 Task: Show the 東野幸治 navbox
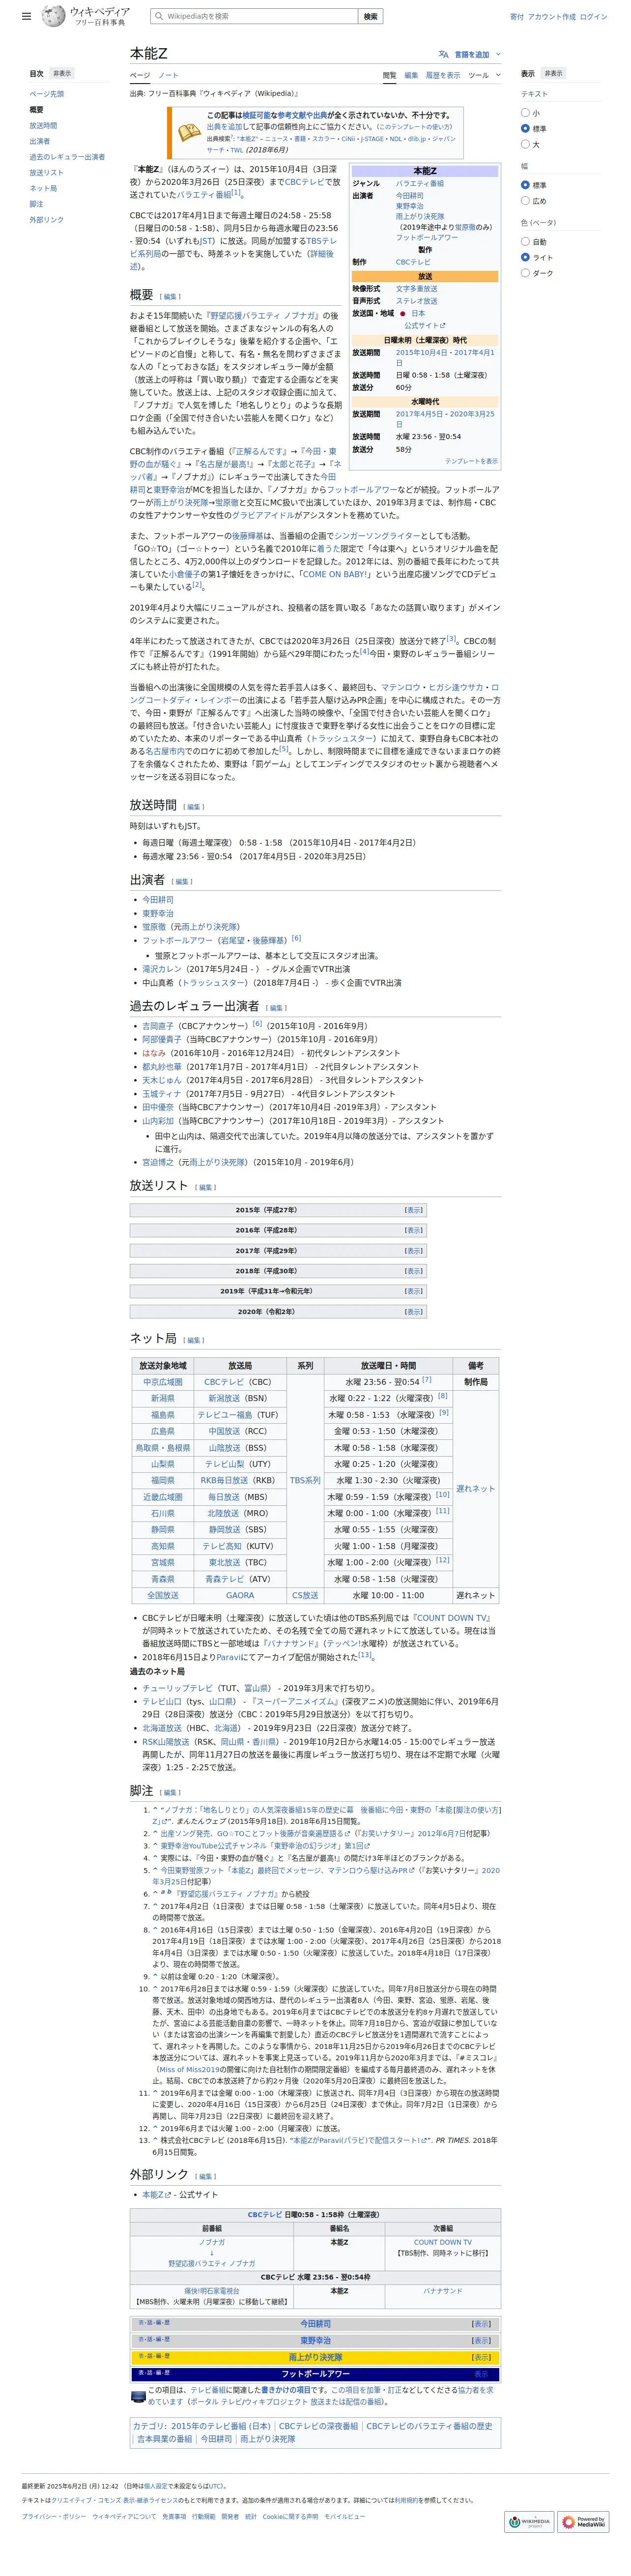(x=481, y=2341)
